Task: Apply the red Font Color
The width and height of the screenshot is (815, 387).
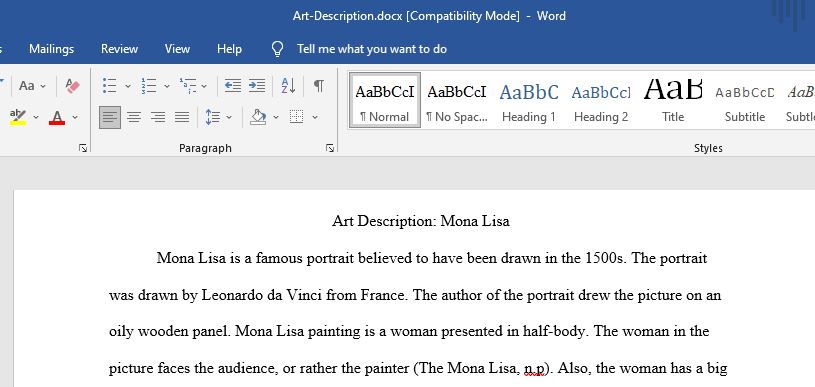Action: tap(57, 117)
